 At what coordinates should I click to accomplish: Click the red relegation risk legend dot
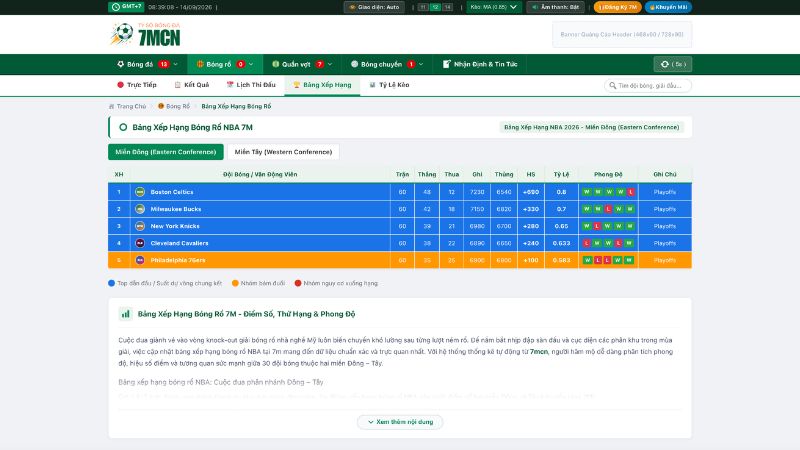pos(298,283)
